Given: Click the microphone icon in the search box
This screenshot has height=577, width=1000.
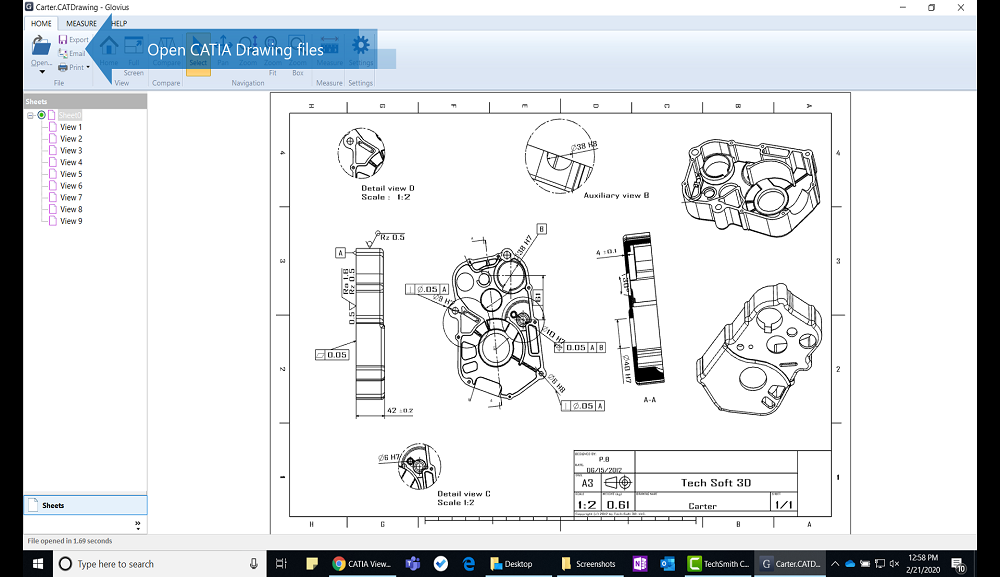Looking at the screenshot, I should pos(254,564).
